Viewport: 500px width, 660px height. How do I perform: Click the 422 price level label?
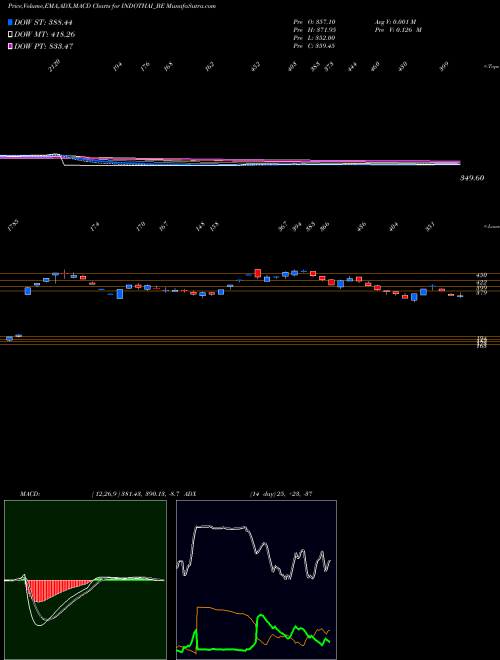pos(481,282)
